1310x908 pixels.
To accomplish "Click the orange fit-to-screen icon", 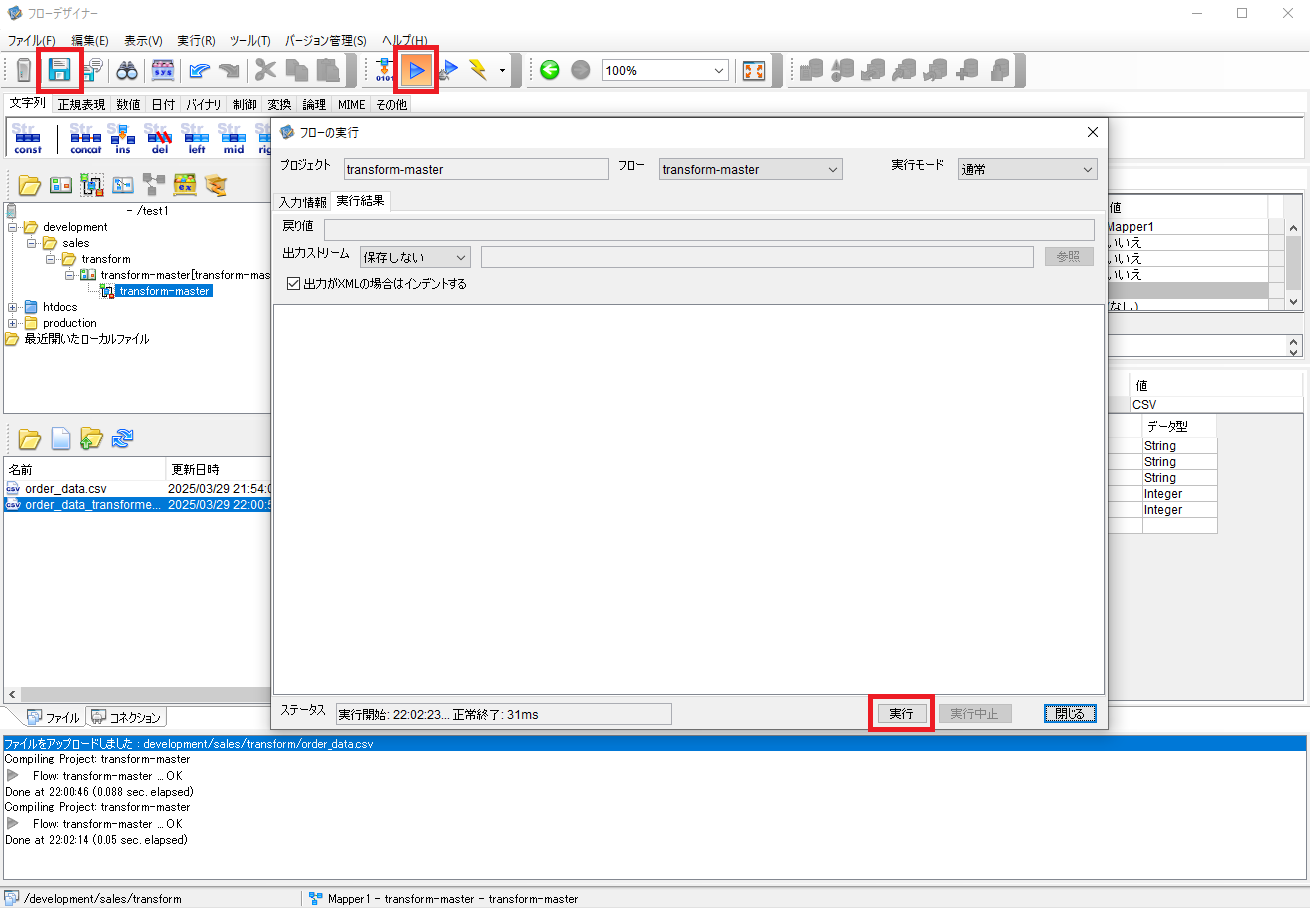I will (754, 70).
